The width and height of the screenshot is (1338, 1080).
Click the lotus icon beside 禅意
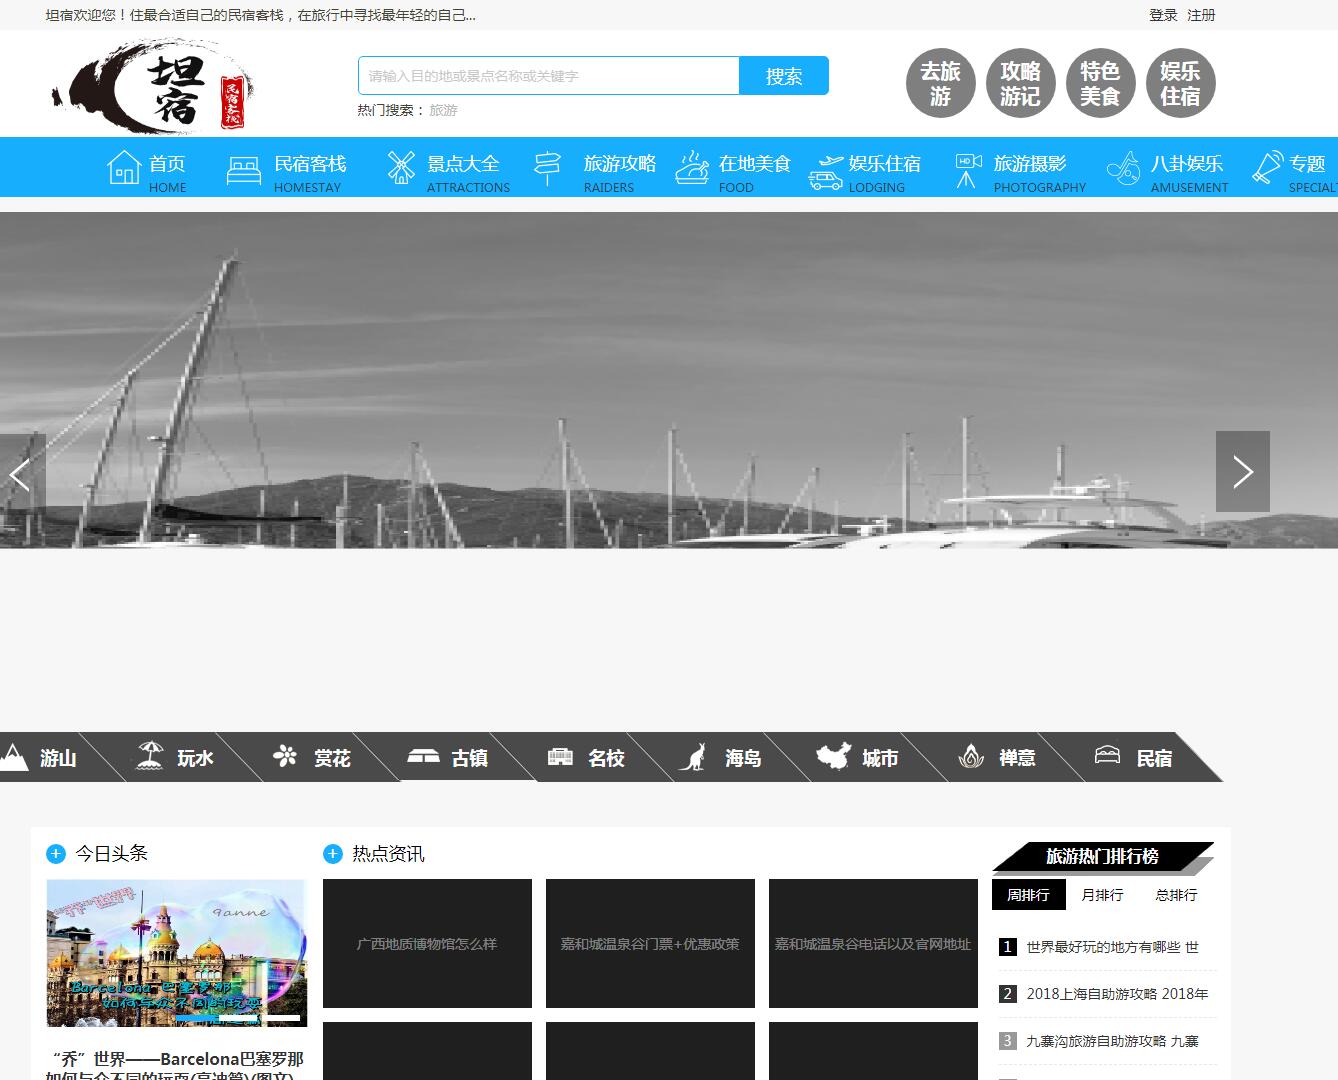click(971, 757)
